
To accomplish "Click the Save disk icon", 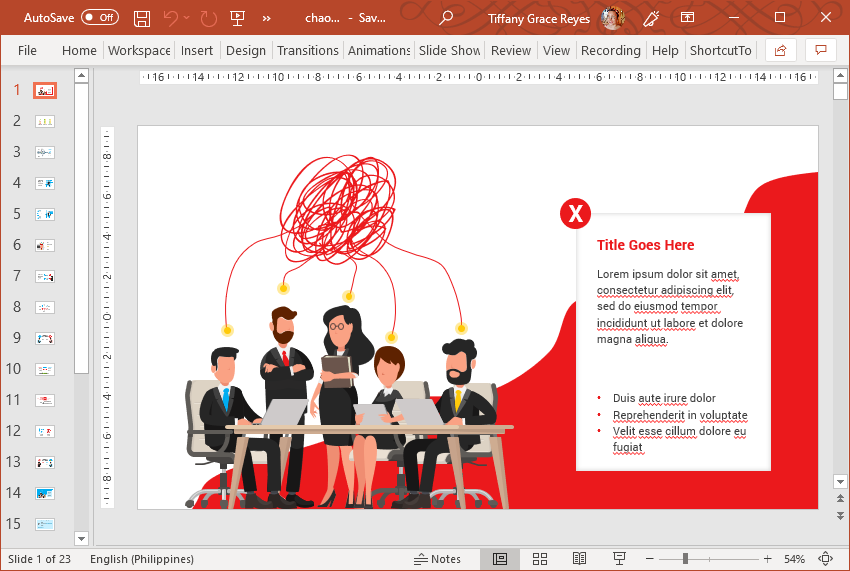I will [142, 18].
